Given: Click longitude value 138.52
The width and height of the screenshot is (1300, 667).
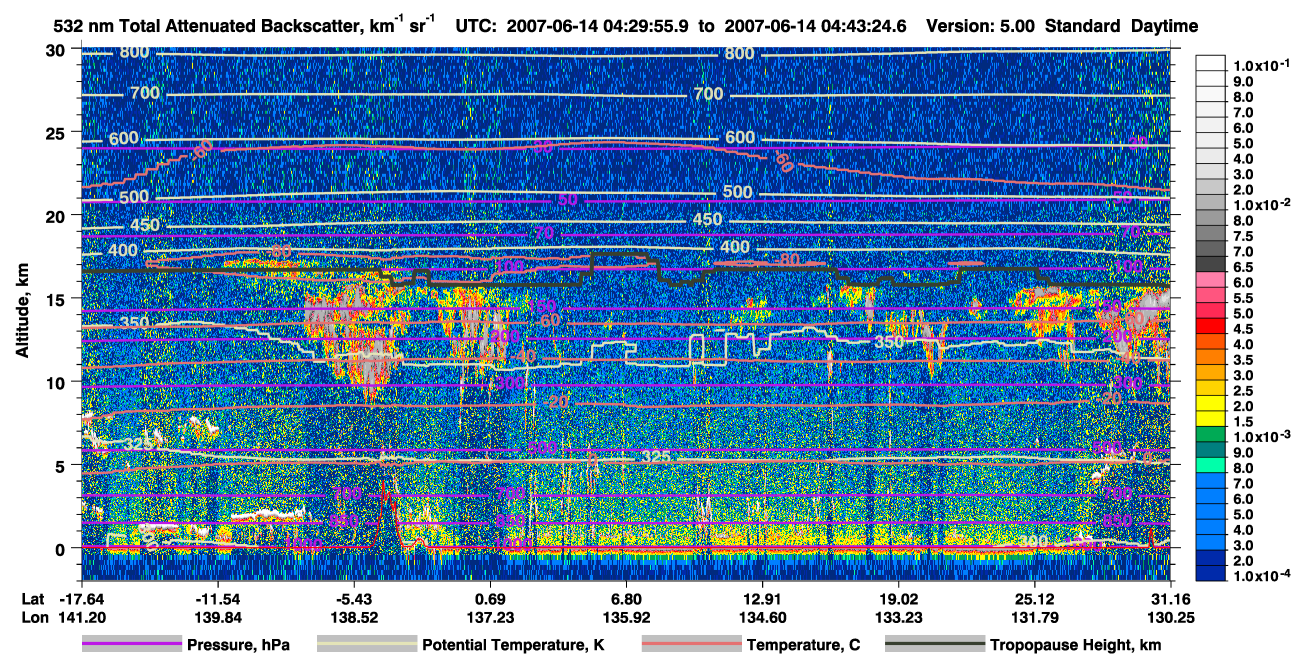Looking at the screenshot, I should [354, 617].
